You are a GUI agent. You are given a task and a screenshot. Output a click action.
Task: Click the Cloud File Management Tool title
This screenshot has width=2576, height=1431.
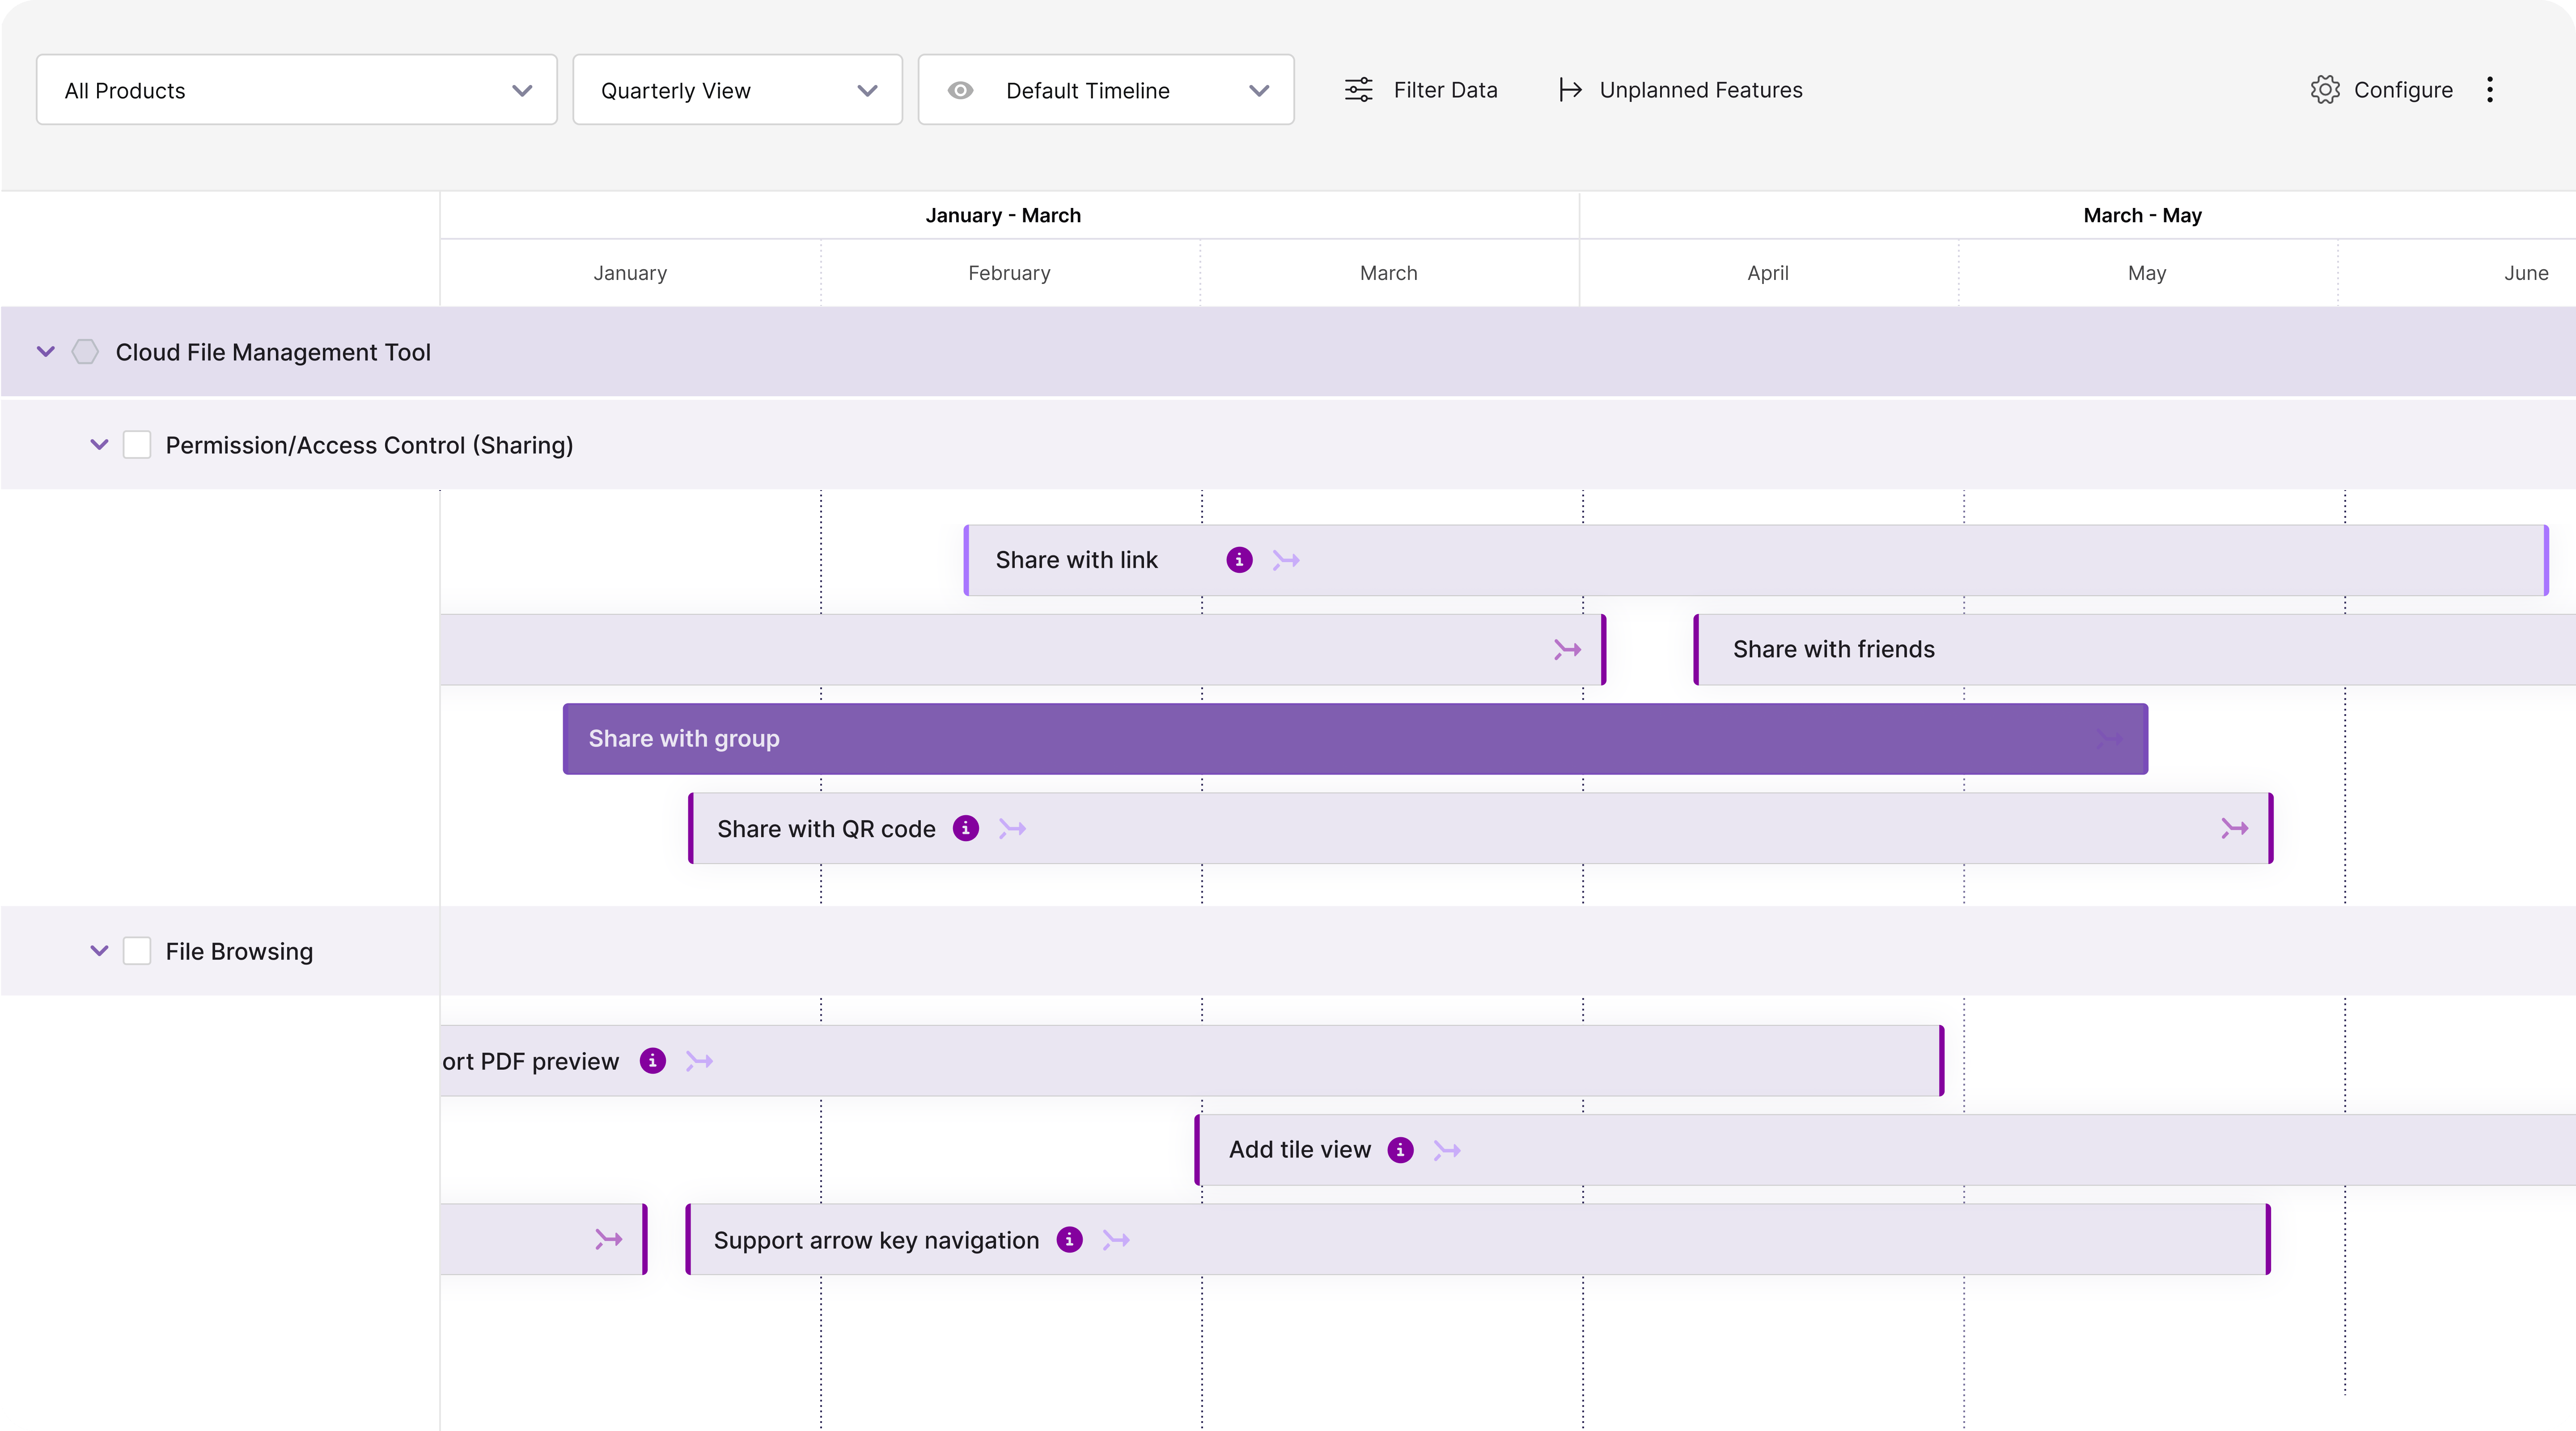[x=273, y=352]
